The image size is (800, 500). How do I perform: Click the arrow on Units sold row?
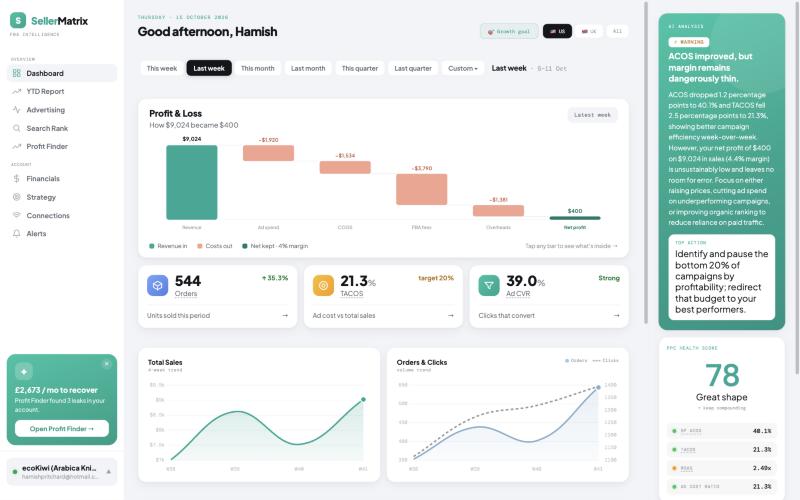pyautogui.click(x=285, y=315)
